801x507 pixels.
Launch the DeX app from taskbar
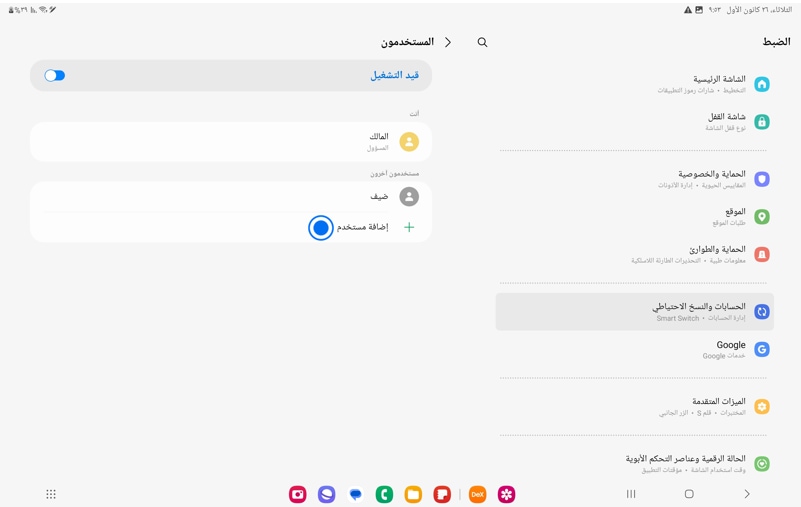[x=477, y=494]
